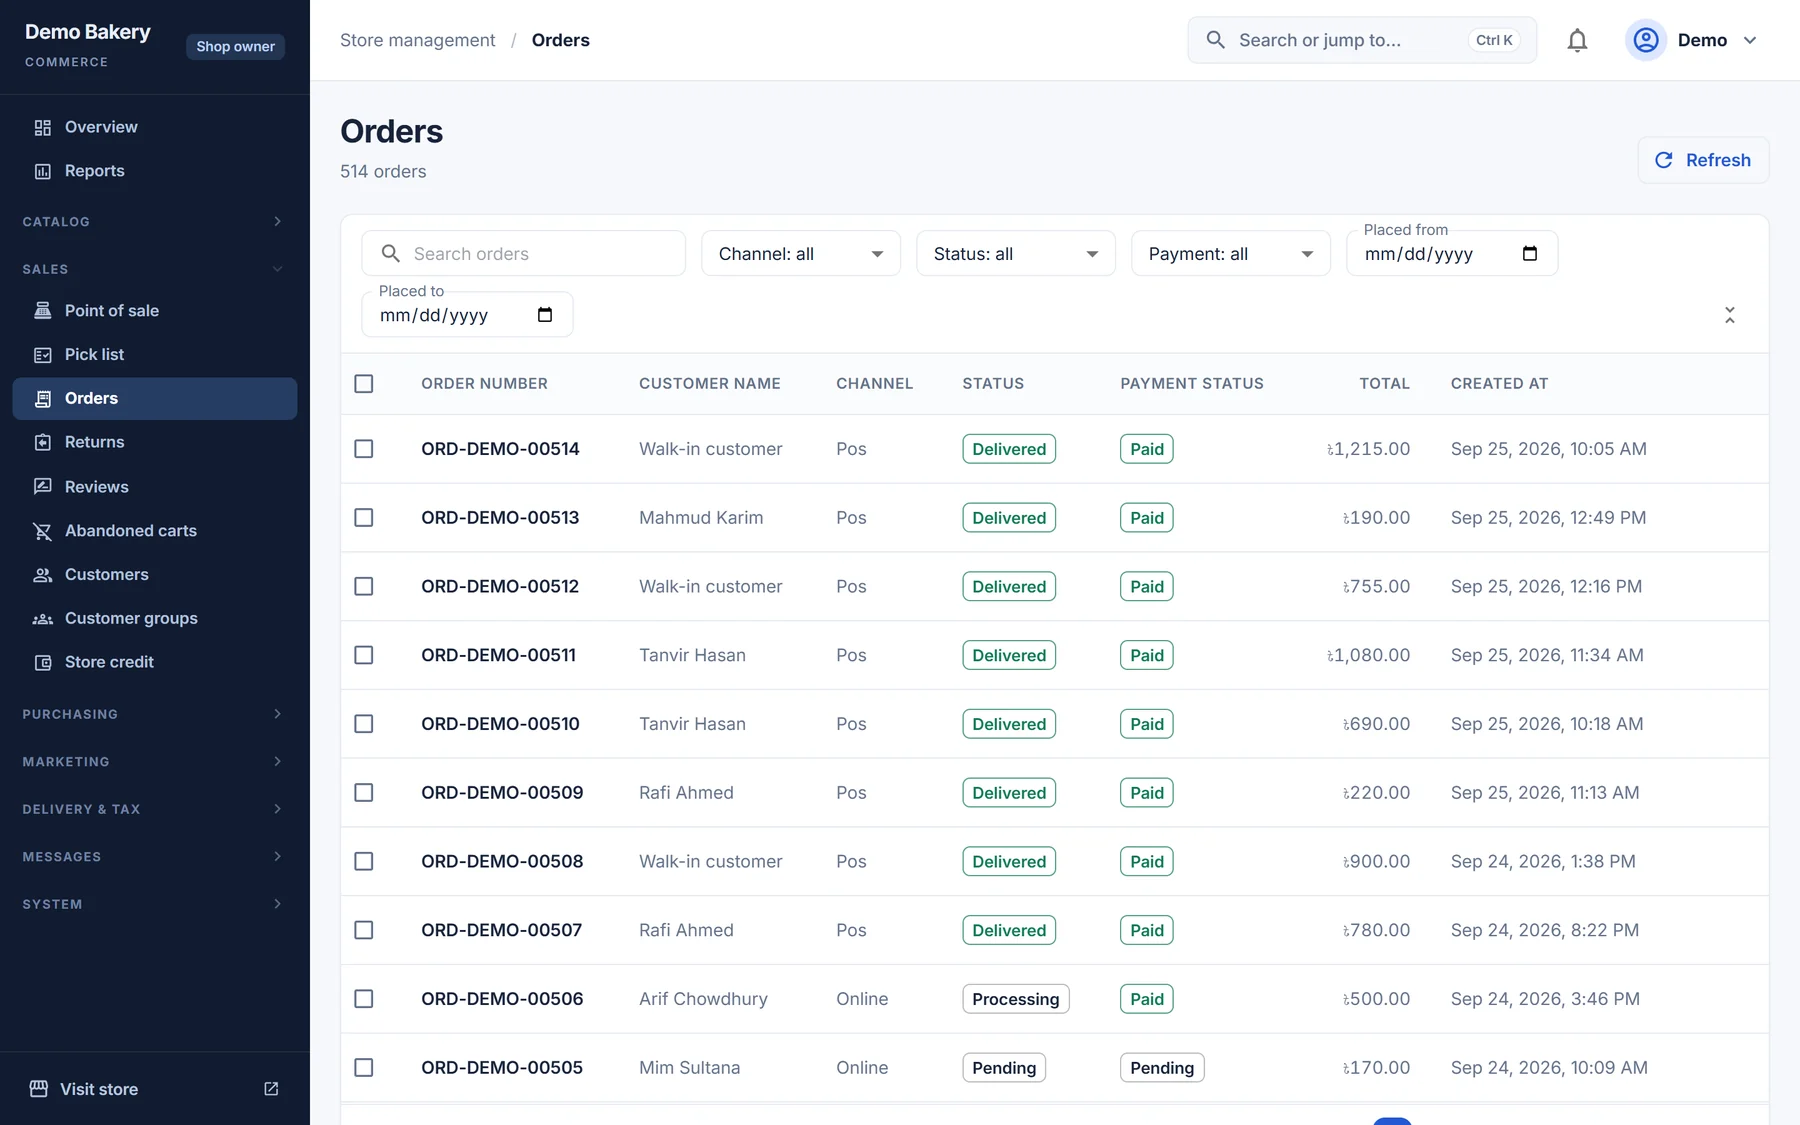
Task: Click the Pick list icon
Action: tap(43, 355)
